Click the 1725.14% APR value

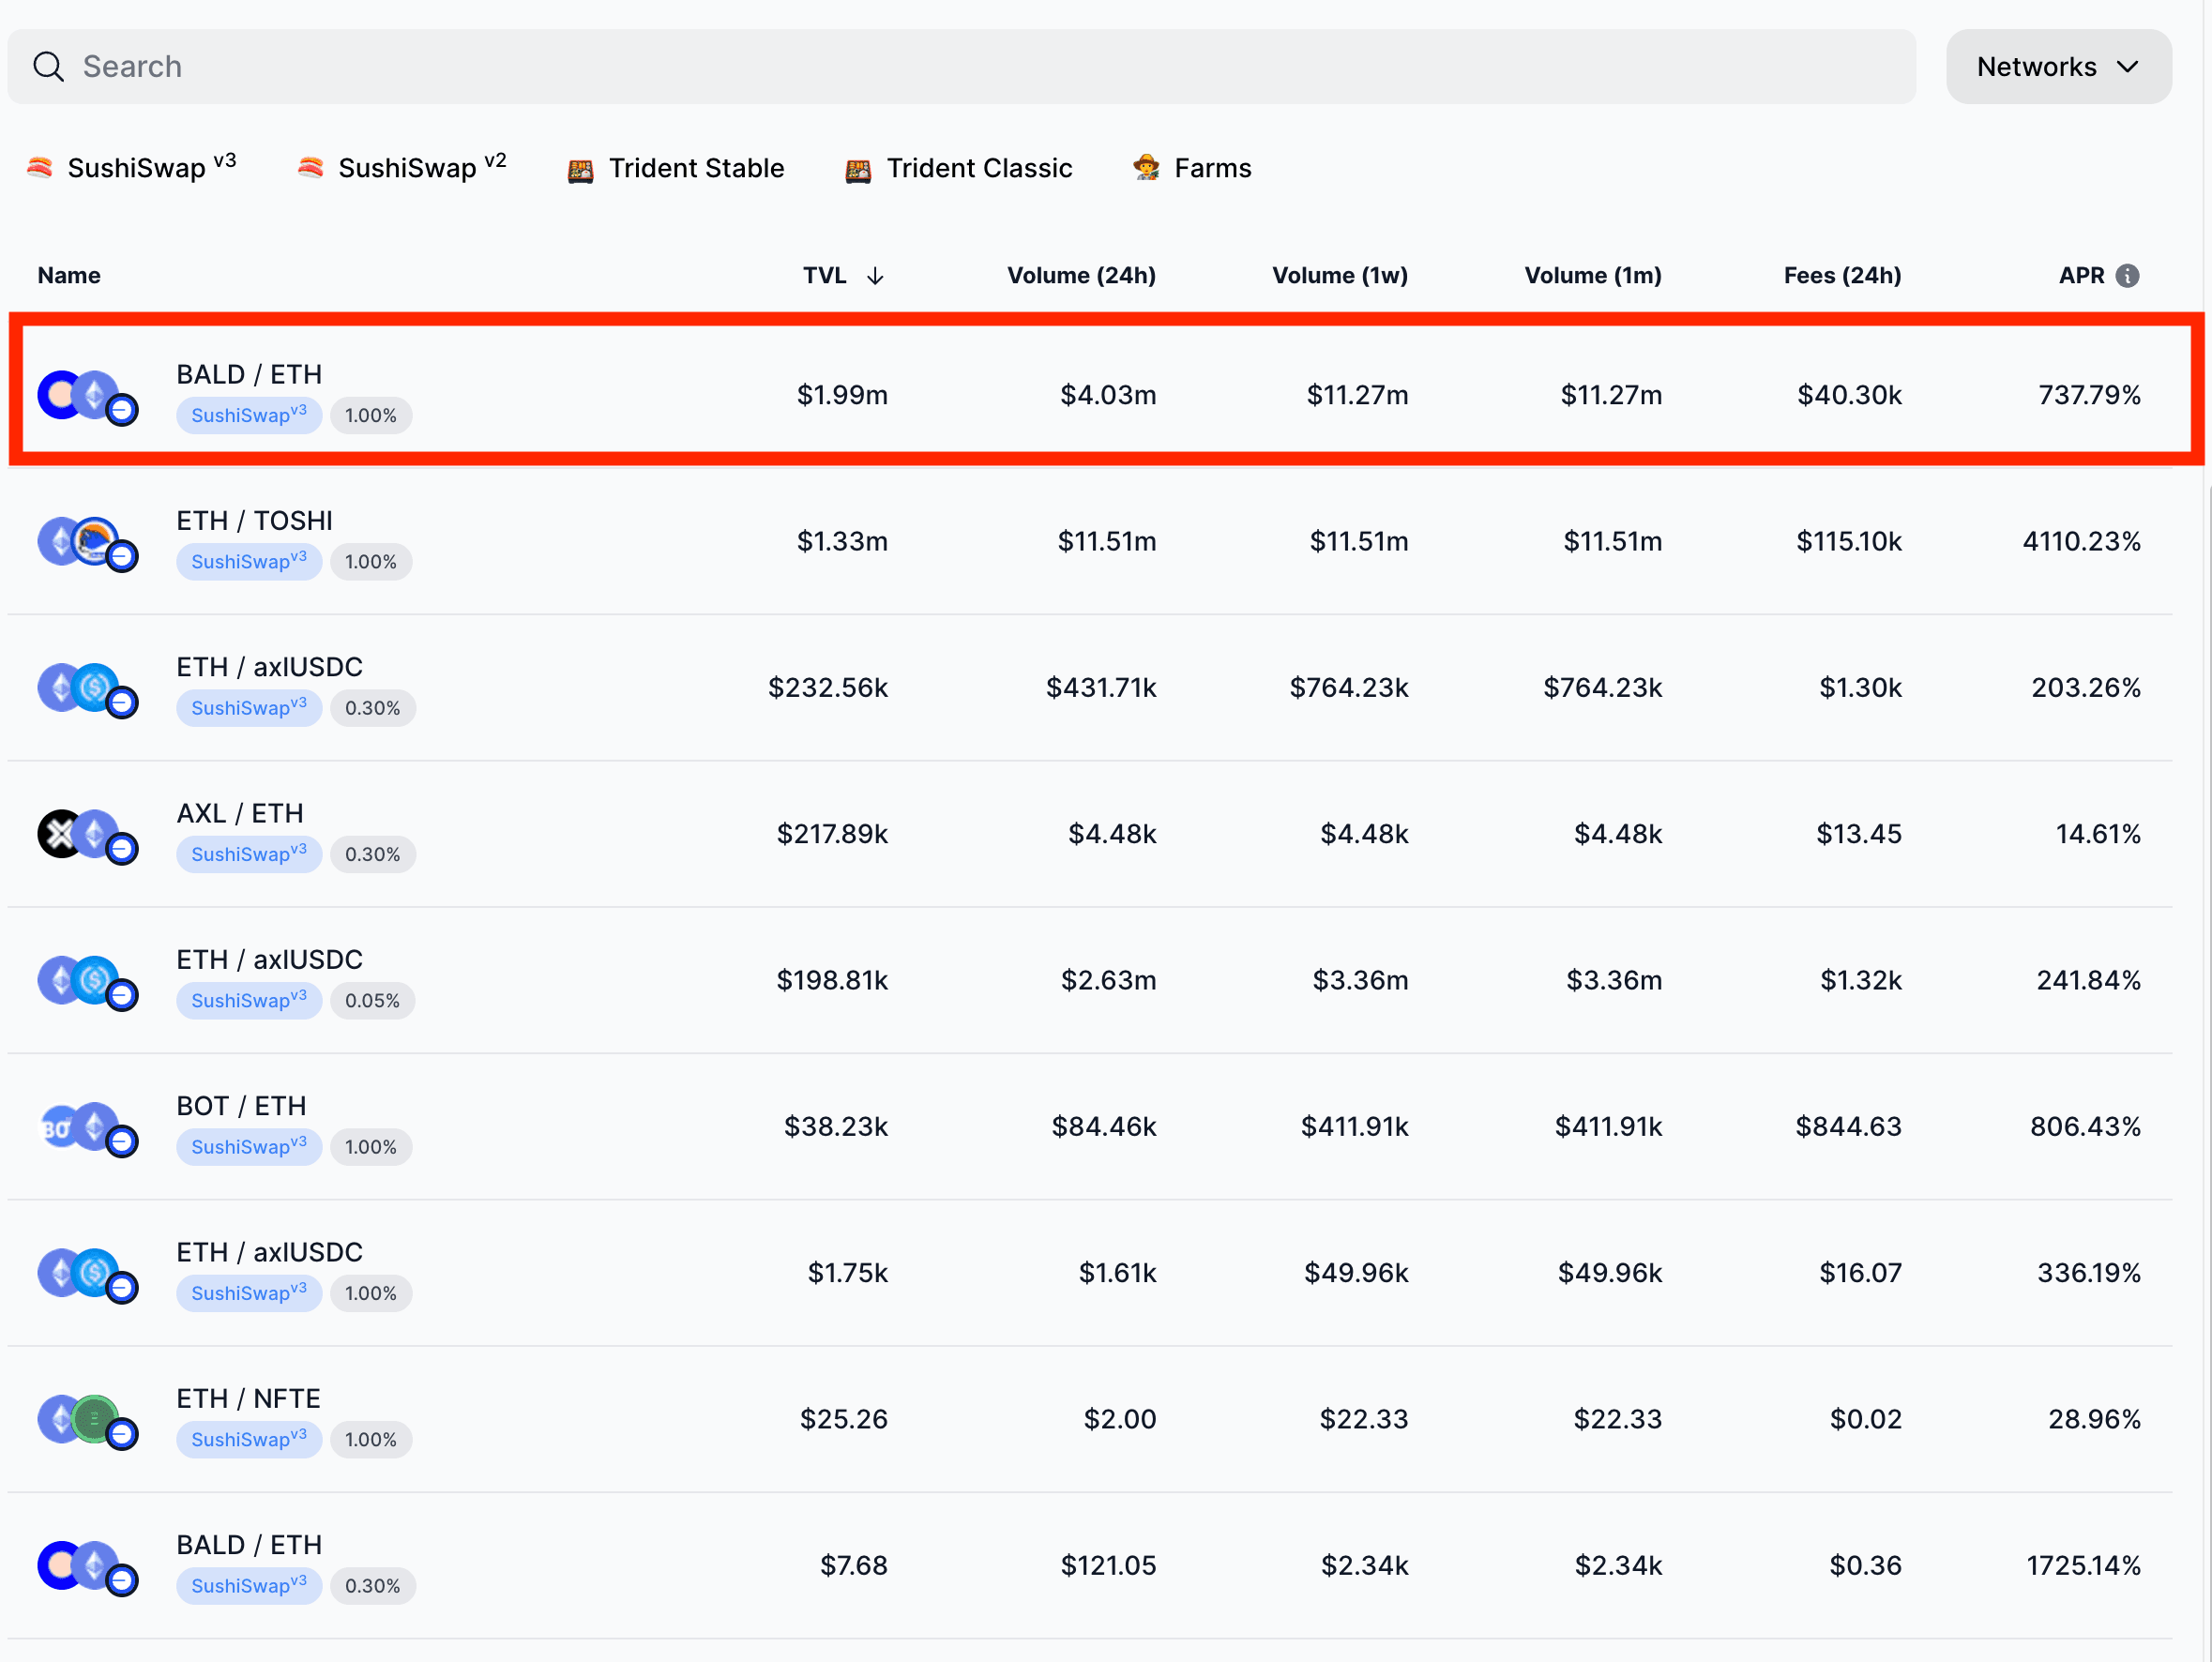click(2083, 1566)
